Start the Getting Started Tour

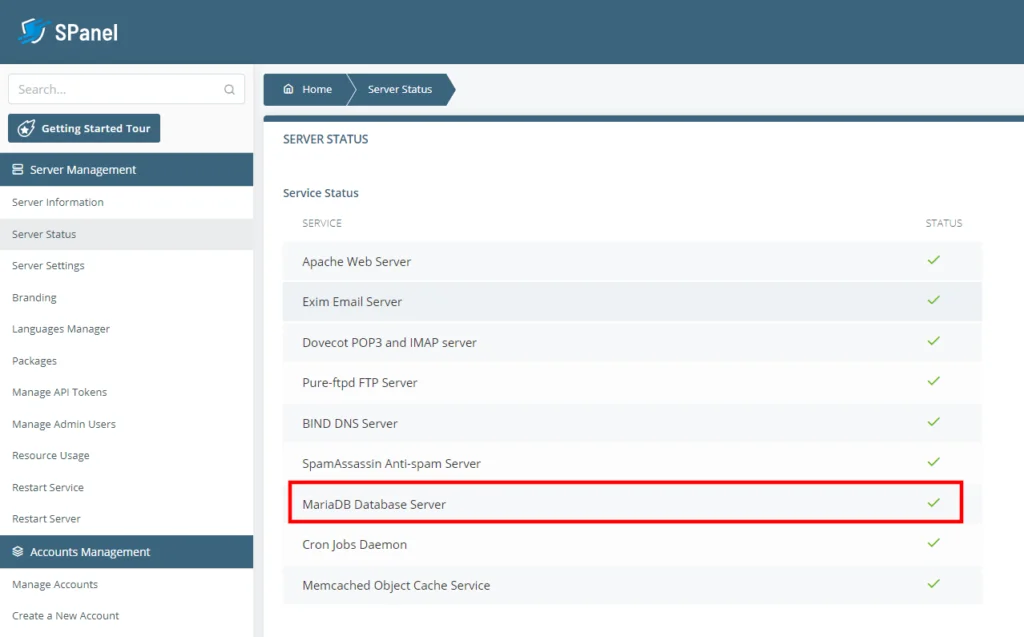coord(83,128)
